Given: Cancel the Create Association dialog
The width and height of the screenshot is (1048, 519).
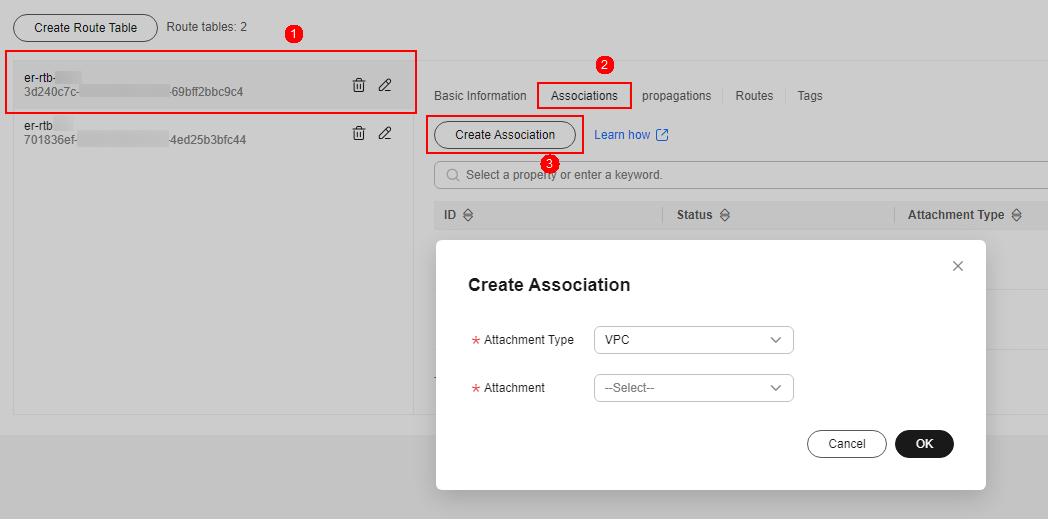Looking at the screenshot, I should click(846, 444).
